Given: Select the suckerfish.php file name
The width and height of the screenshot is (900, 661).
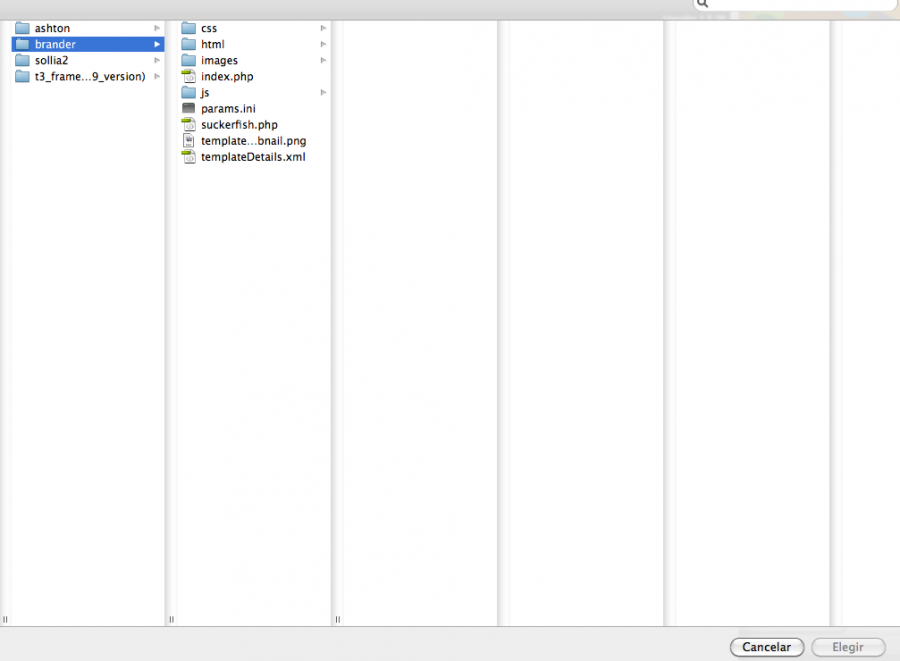Looking at the screenshot, I should pos(239,125).
